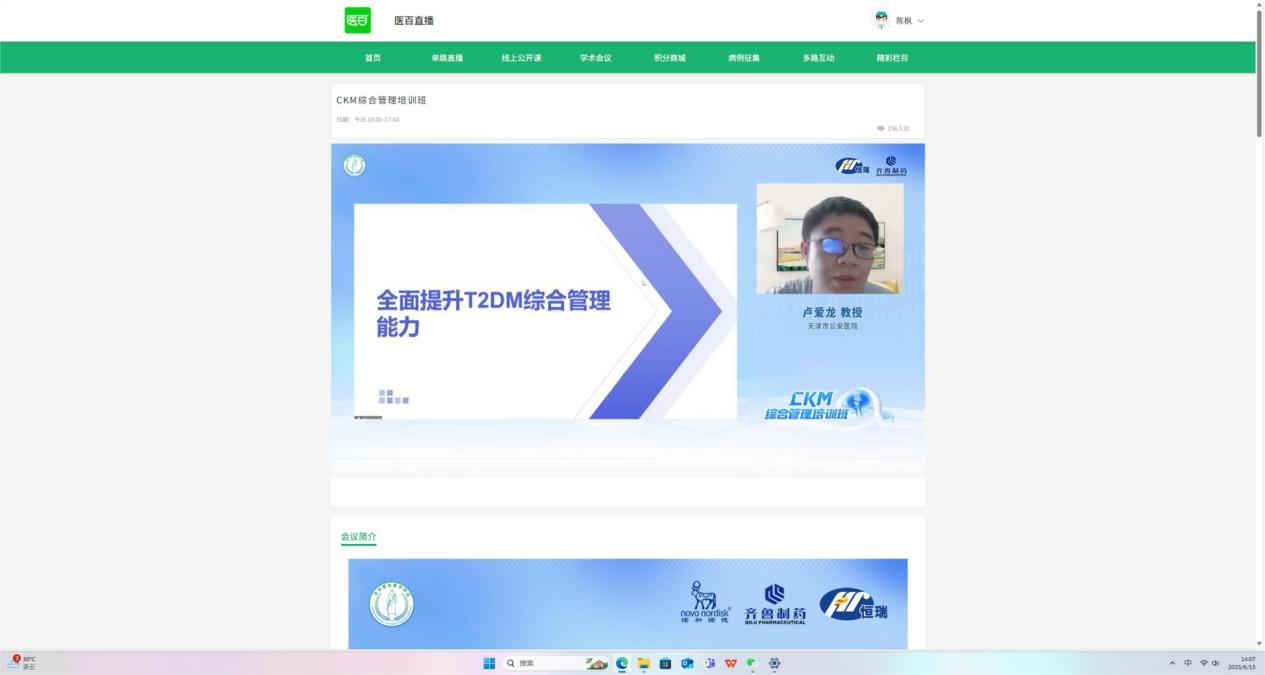
Task: Select 积分商城 in the navigation bar
Action: point(670,58)
